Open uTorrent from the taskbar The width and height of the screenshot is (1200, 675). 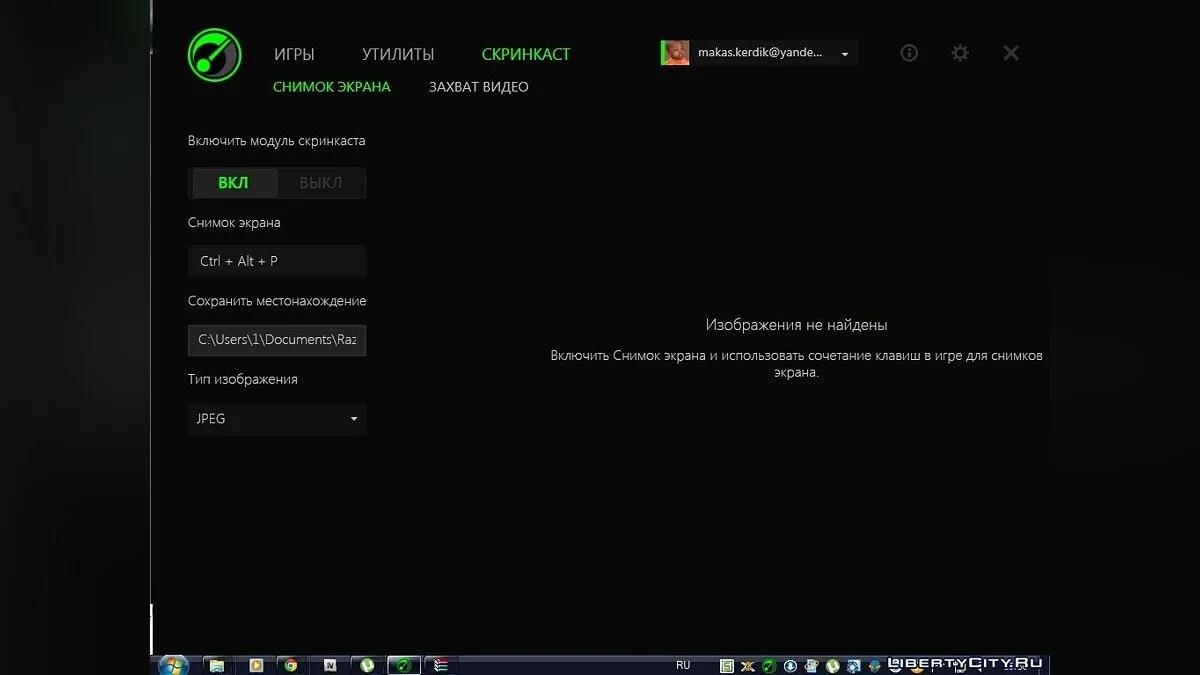click(x=367, y=664)
